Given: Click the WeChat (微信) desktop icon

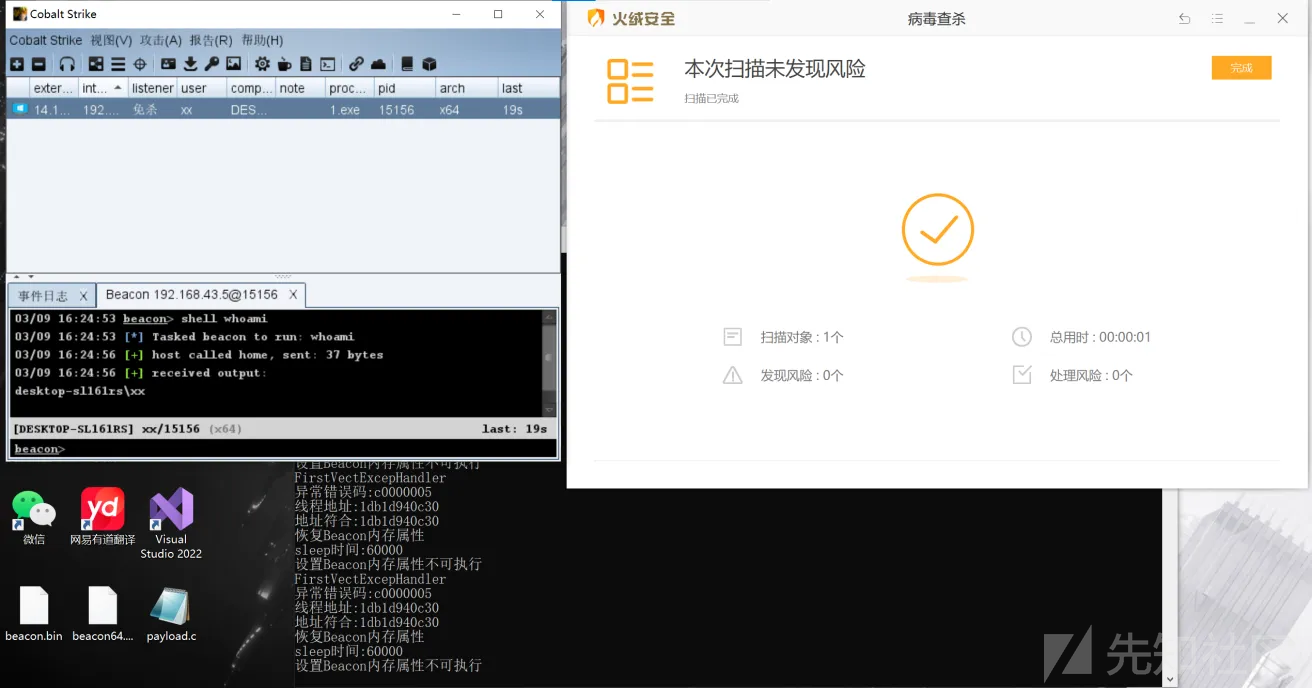Looking at the screenshot, I should (34, 517).
